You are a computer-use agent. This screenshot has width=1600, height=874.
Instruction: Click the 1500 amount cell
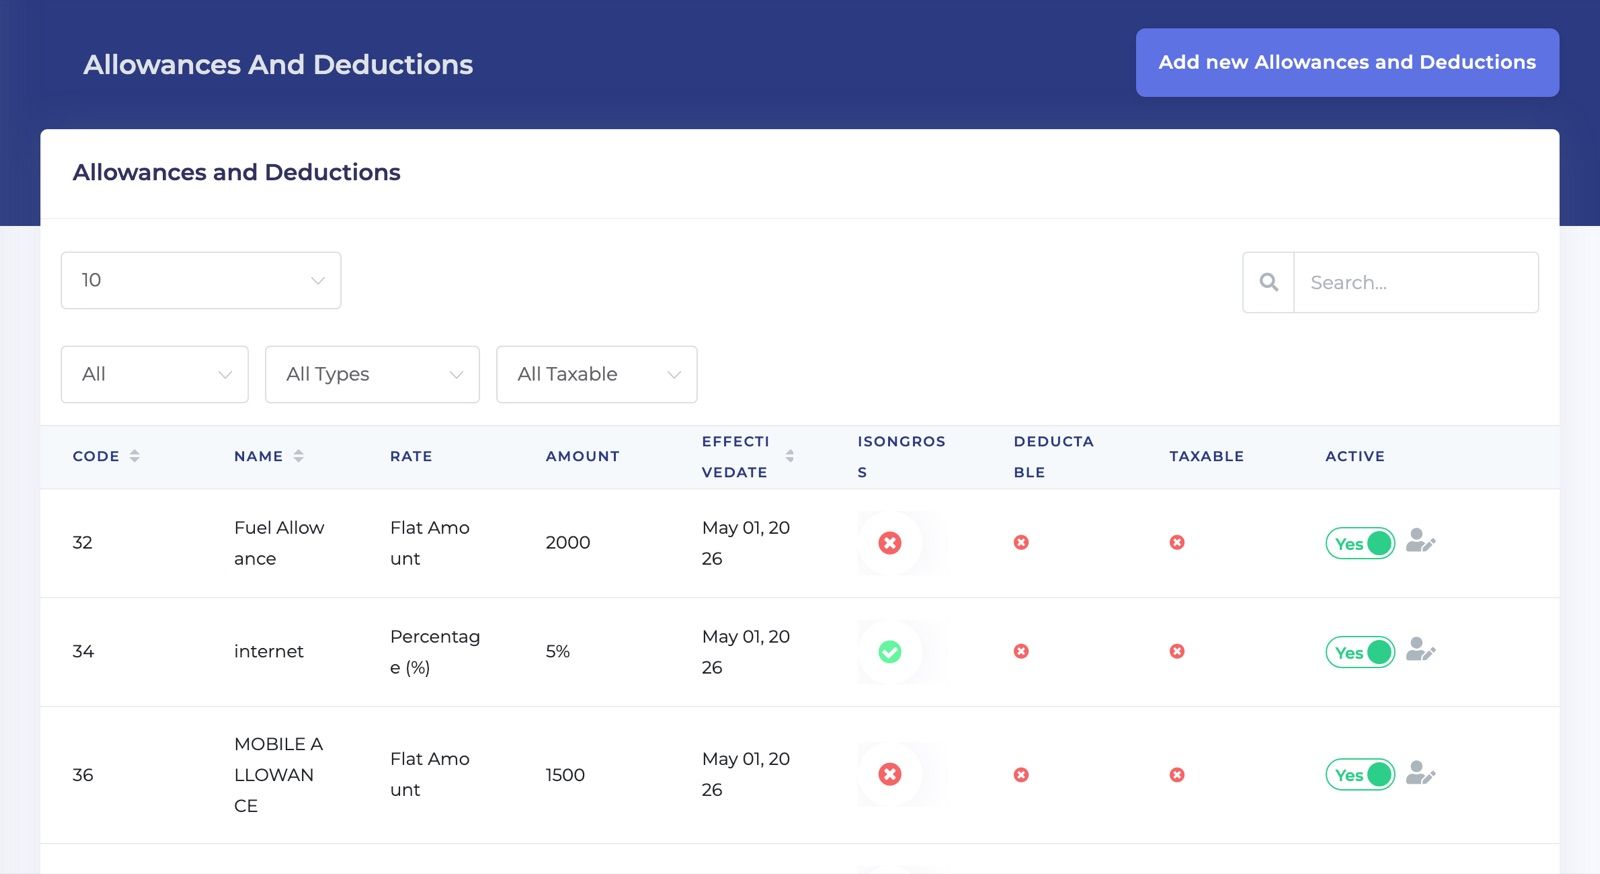565,775
